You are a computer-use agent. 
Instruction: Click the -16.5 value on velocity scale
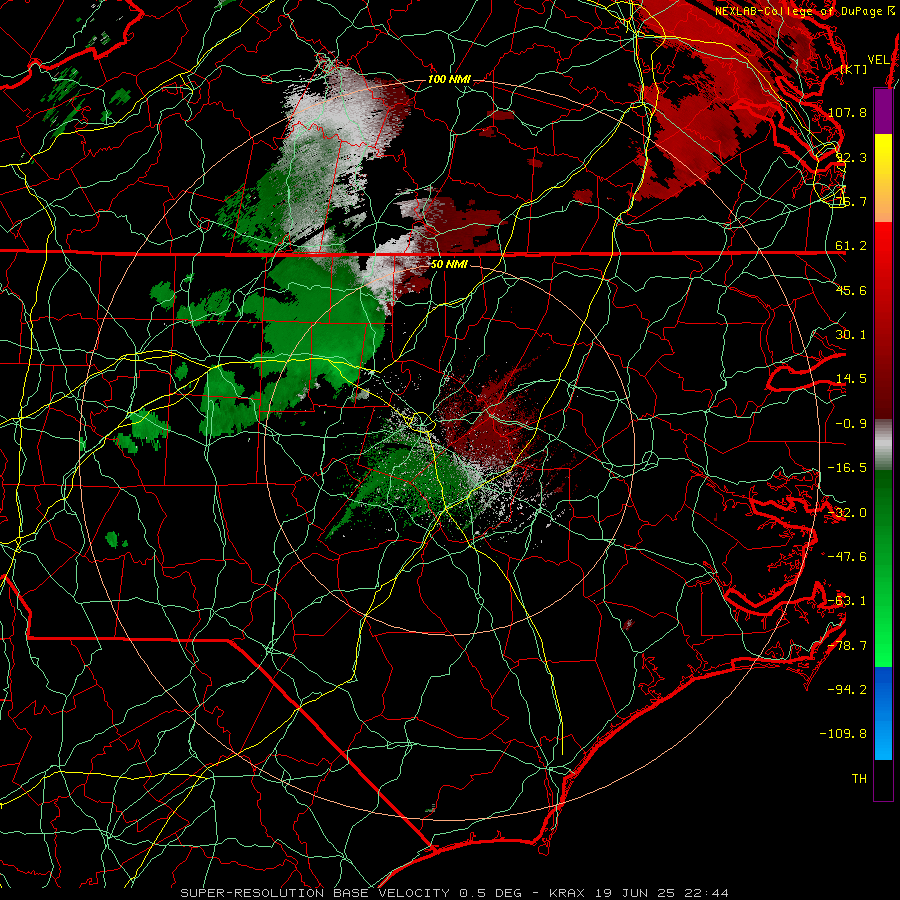point(847,468)
